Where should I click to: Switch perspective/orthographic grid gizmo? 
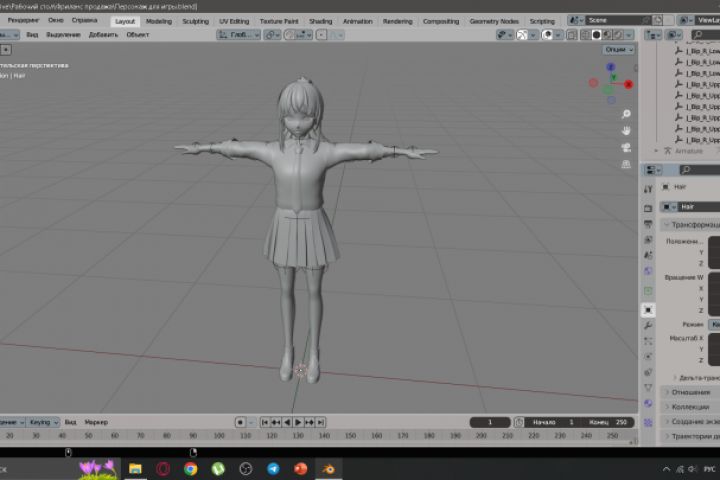coord(626,164)
